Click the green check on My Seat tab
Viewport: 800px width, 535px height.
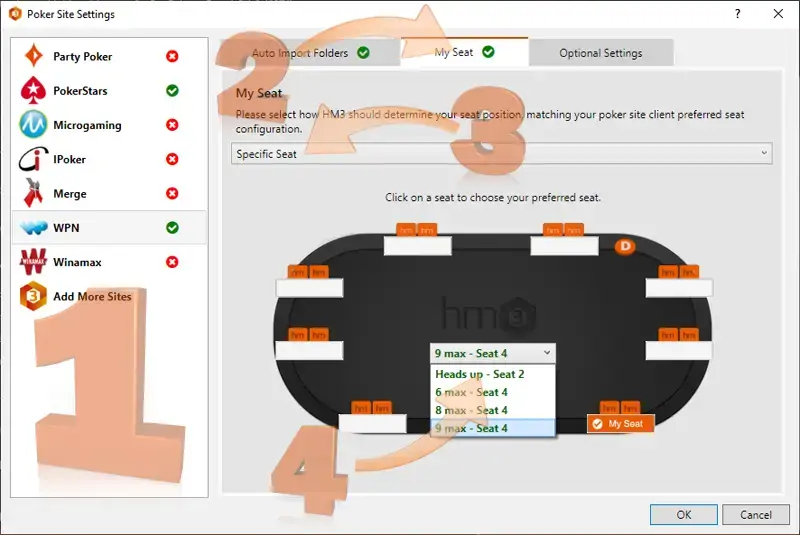488,52
